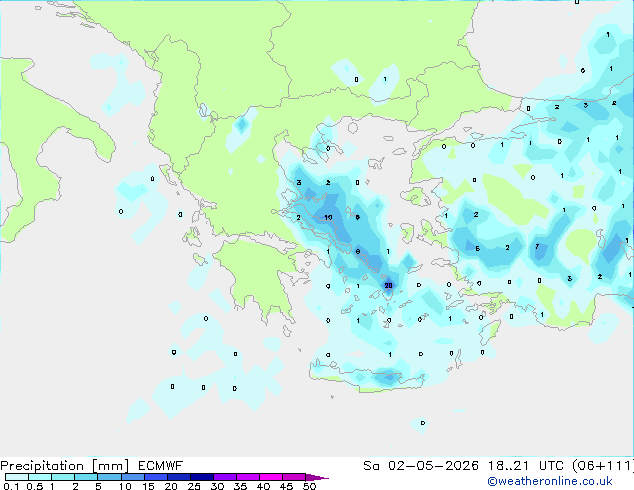Click the '02-05-2026' date text
The width and height of the screenshot is (634, 490).
coord(433,466)
